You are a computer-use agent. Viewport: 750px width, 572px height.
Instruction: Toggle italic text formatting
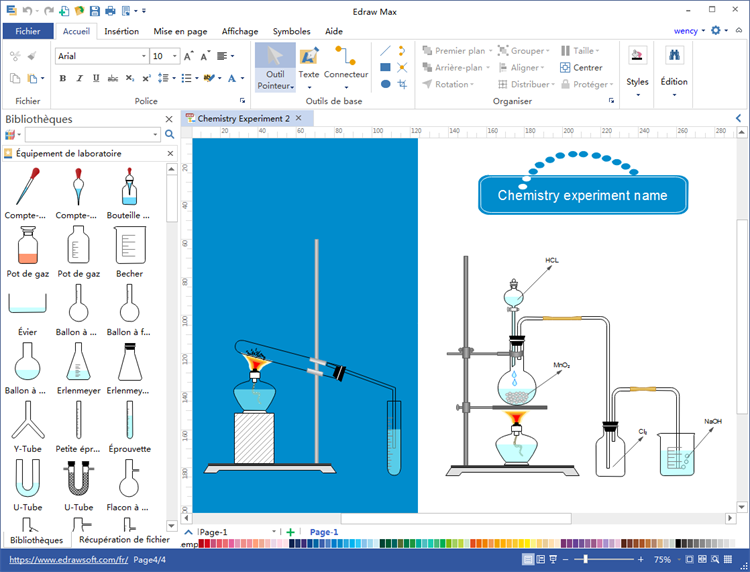point(78,78)
